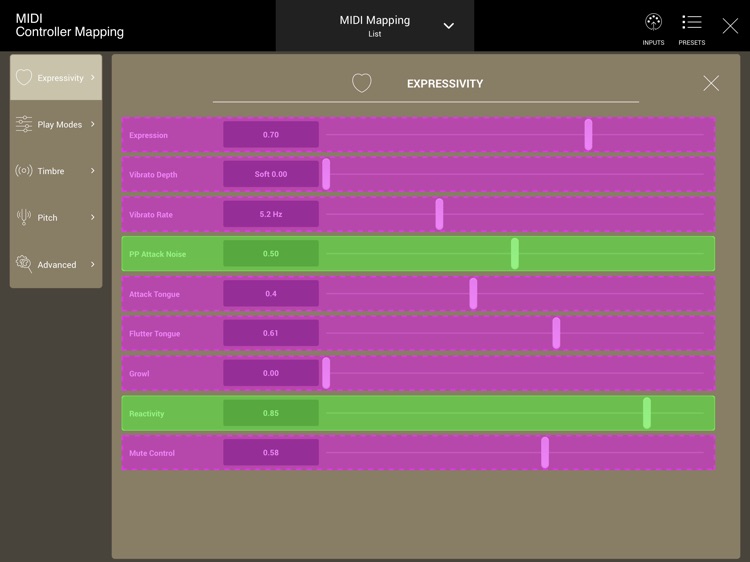
Task: Click the Timbre icon in sidebar
Action: [x=24, y=170]
